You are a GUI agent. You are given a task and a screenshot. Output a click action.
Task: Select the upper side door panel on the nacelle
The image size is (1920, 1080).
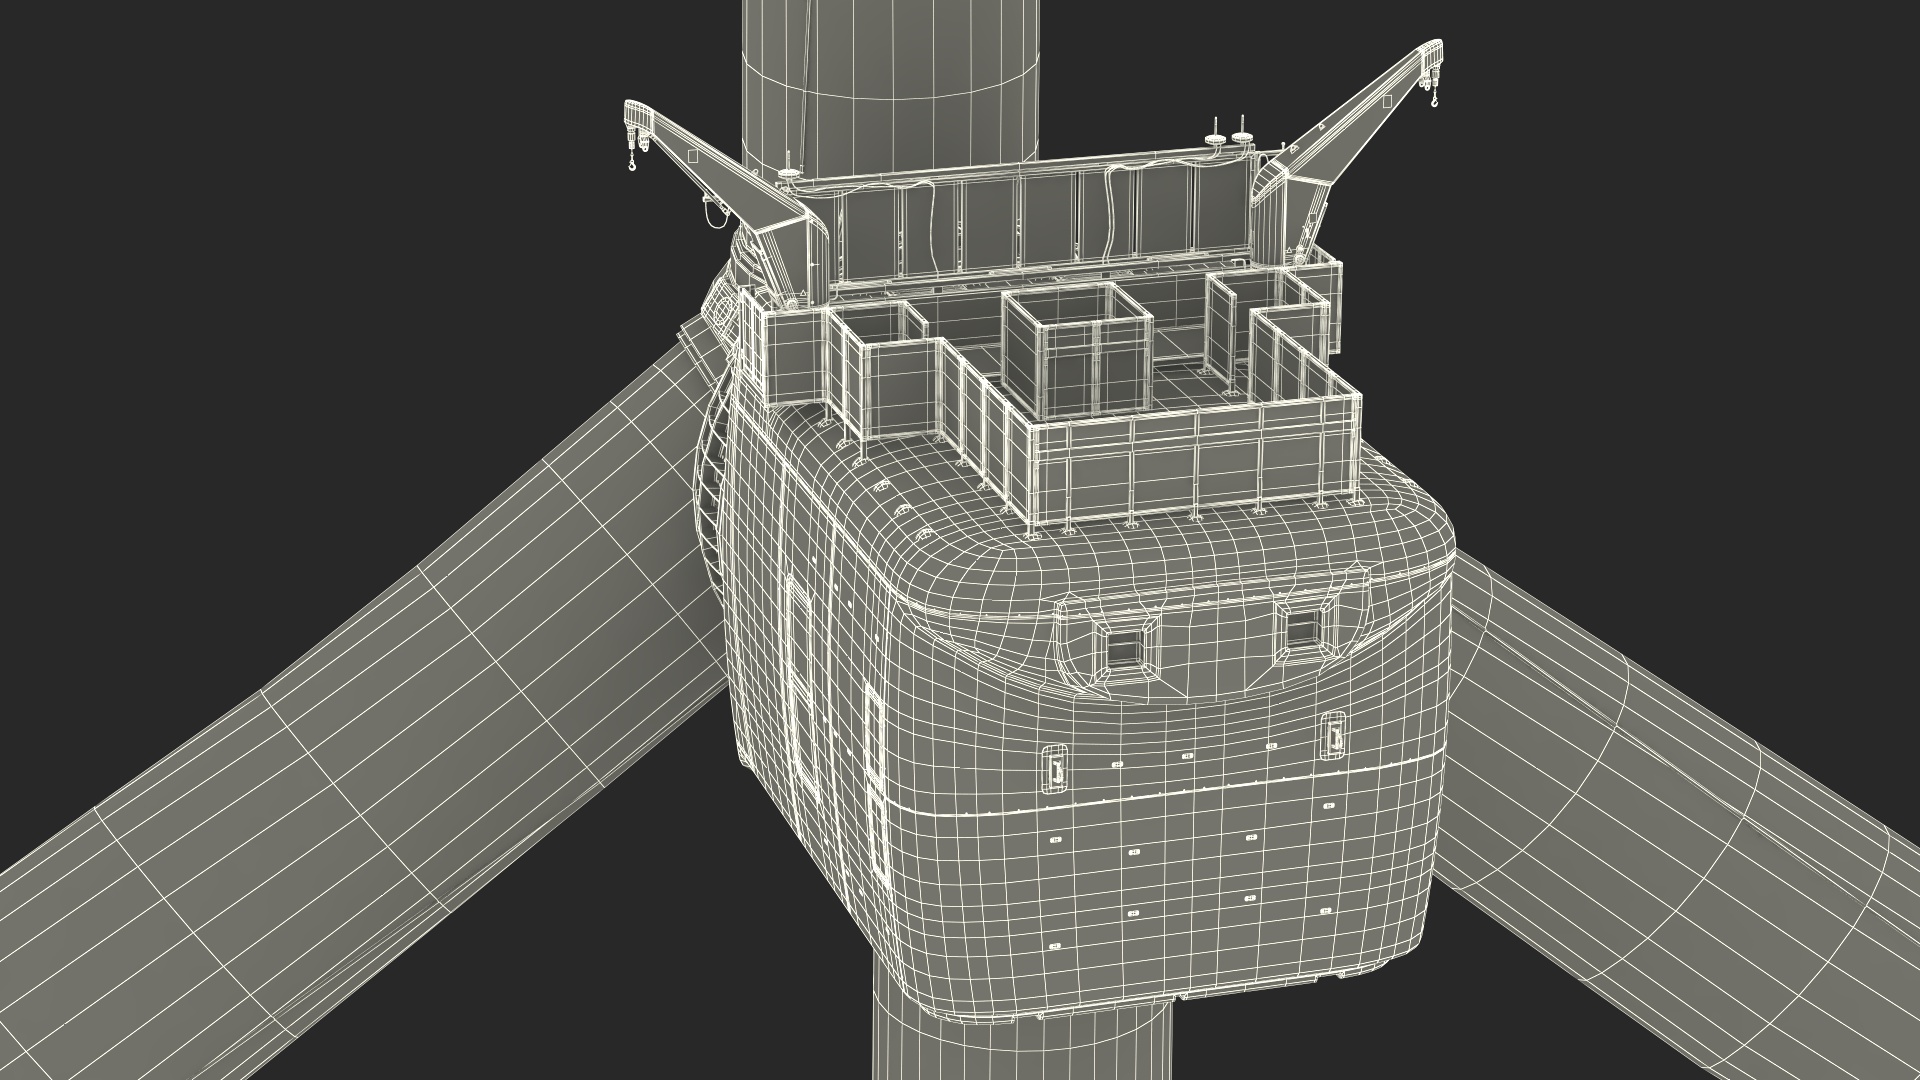click(x=800, y=640)
